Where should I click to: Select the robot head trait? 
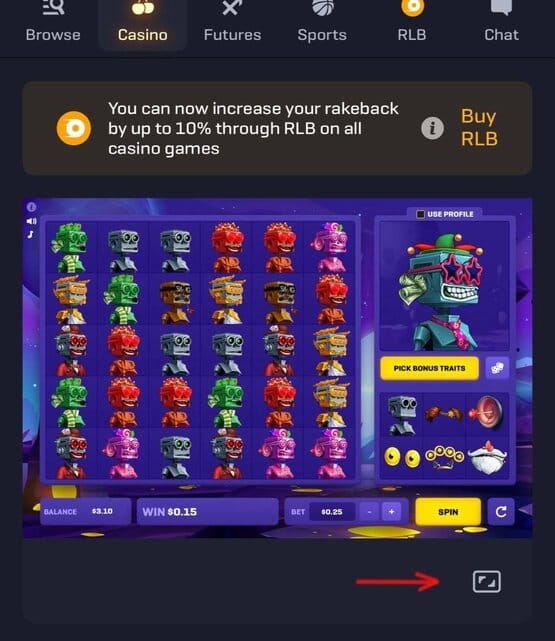[x=402, y=414]
